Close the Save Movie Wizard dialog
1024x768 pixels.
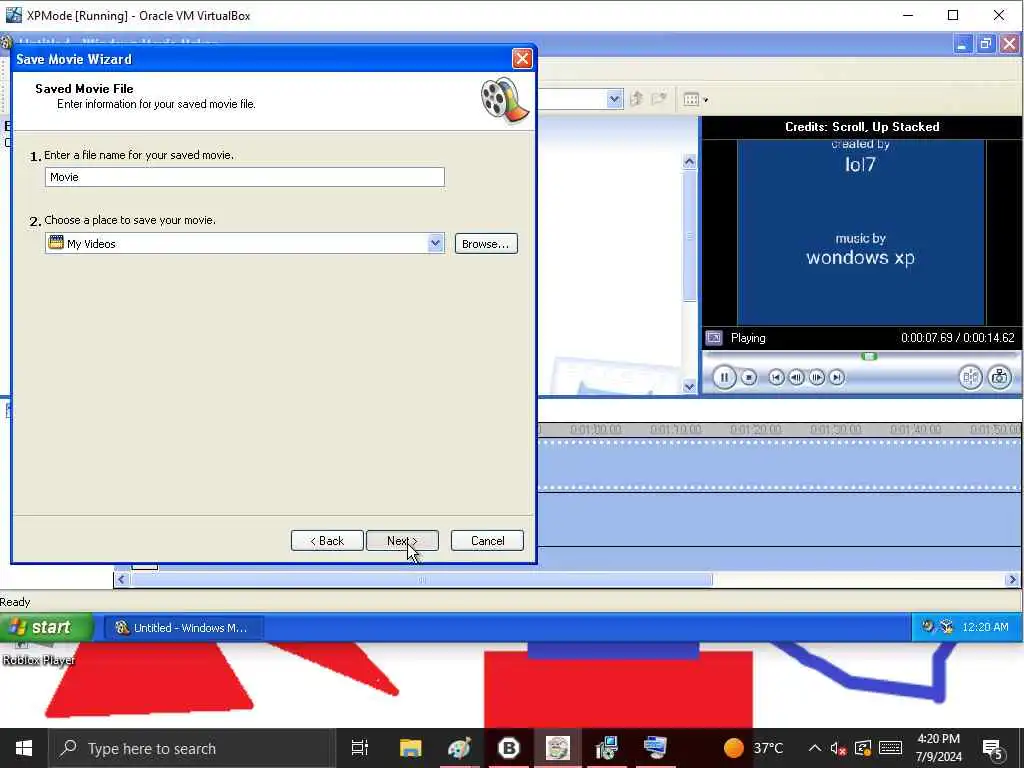point(522,59)
